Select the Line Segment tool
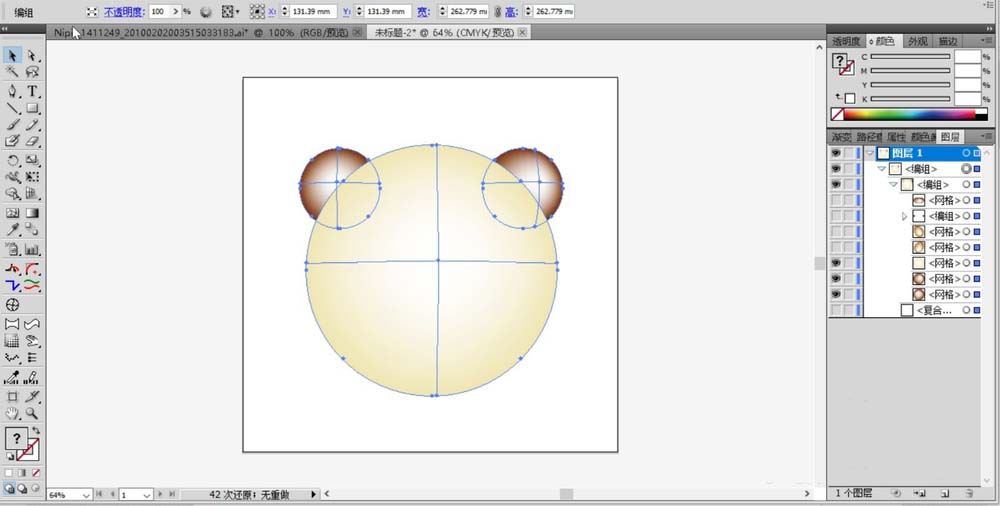The height and width of the screenshot is (506, 1000). [x=12, y=108]
